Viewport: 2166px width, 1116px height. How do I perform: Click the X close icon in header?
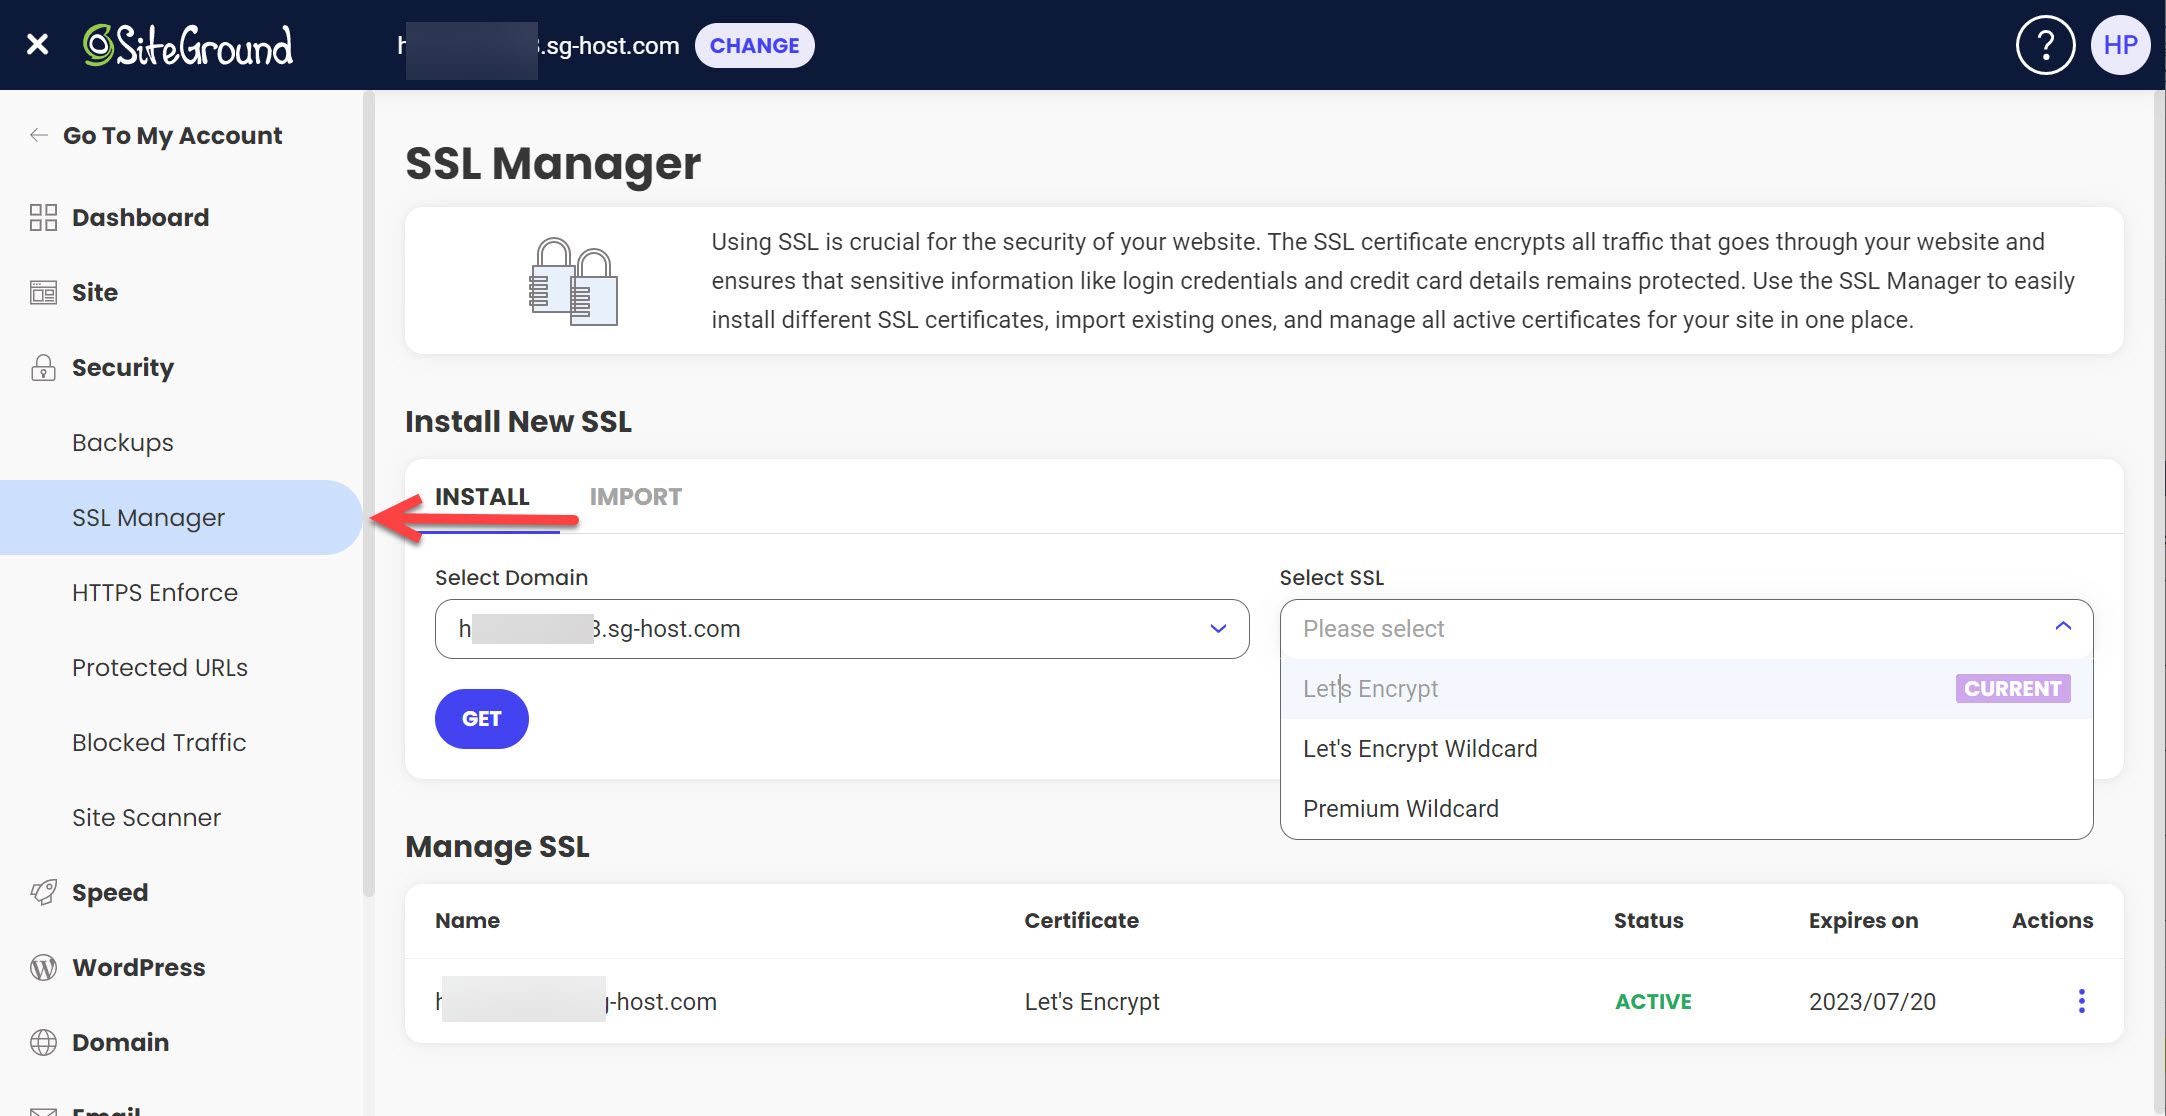pyautogui.click(x=37, y=45)
